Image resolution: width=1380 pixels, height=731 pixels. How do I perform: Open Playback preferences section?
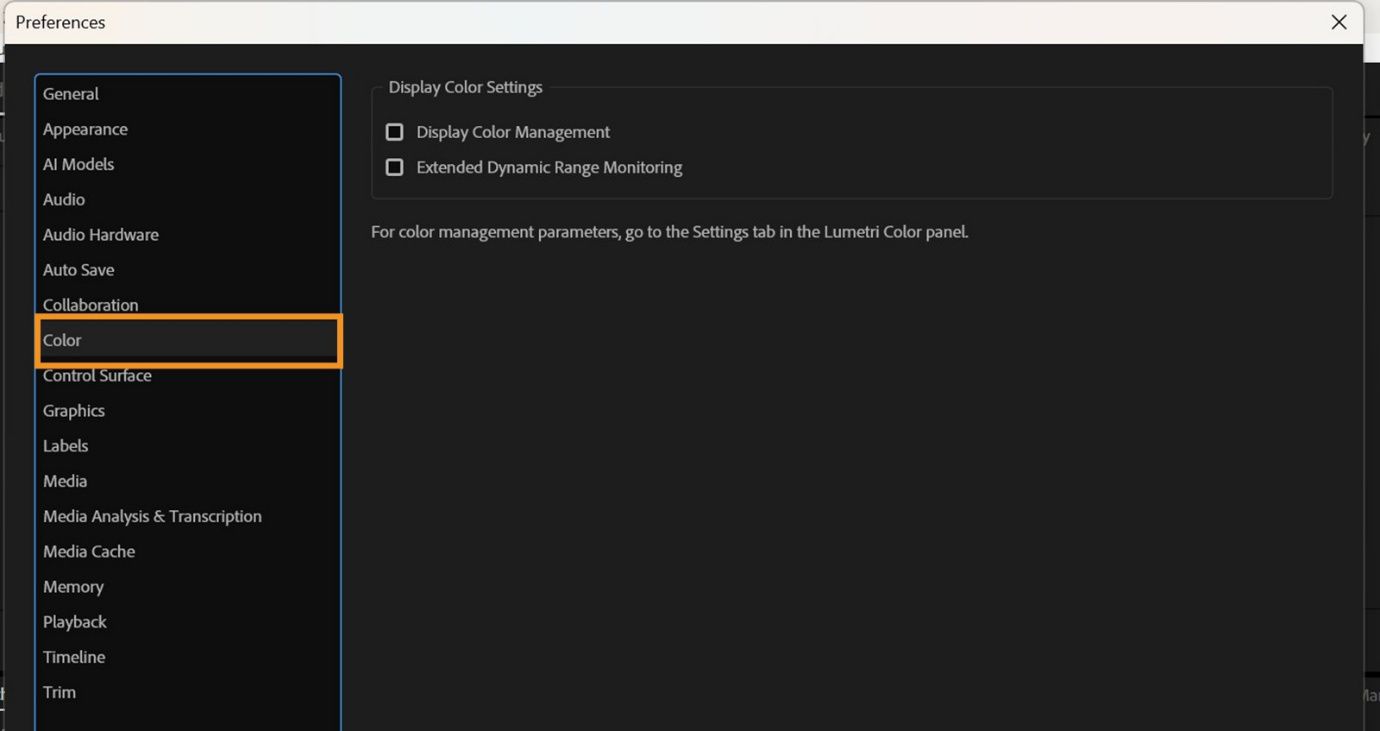(74, 622)
